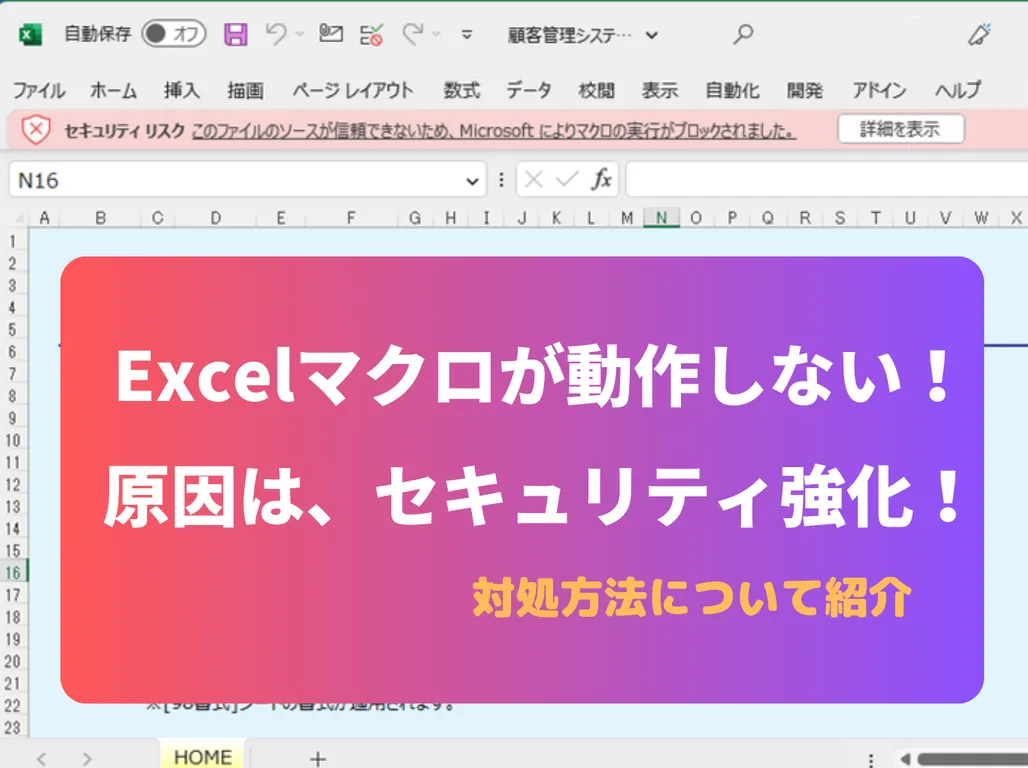The height and width of the screenshot is (768, 1028).
Task: Click the Select All corner triangle
Action: click(20, 218)
